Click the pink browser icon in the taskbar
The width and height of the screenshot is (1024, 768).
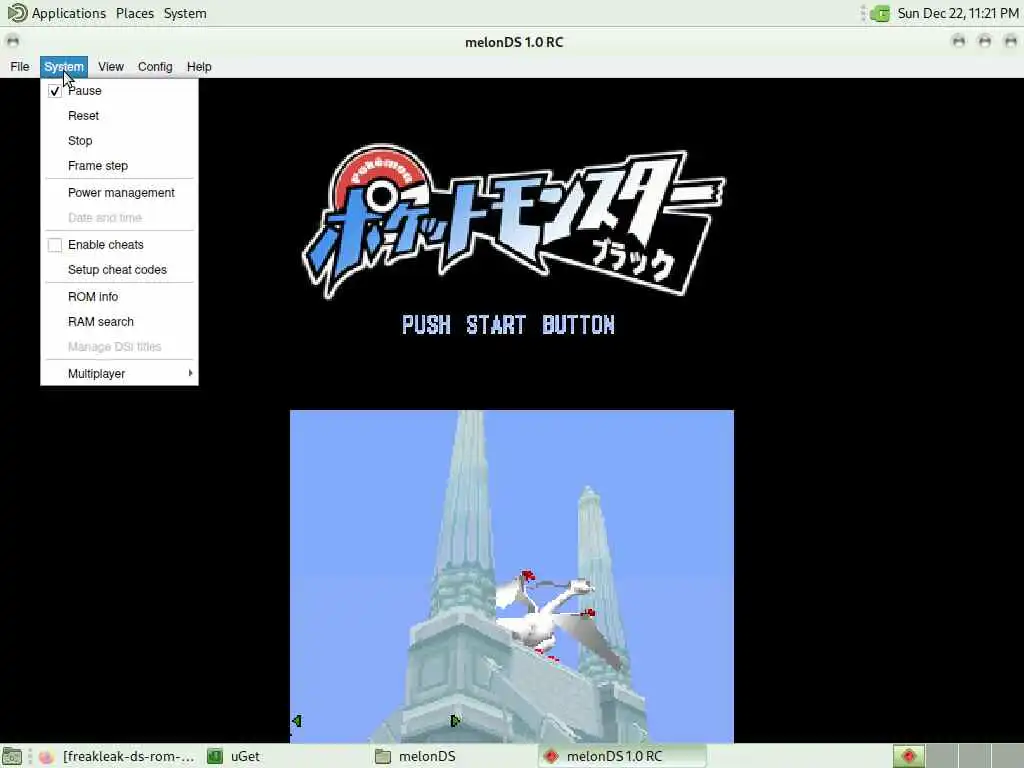[46, 756]
